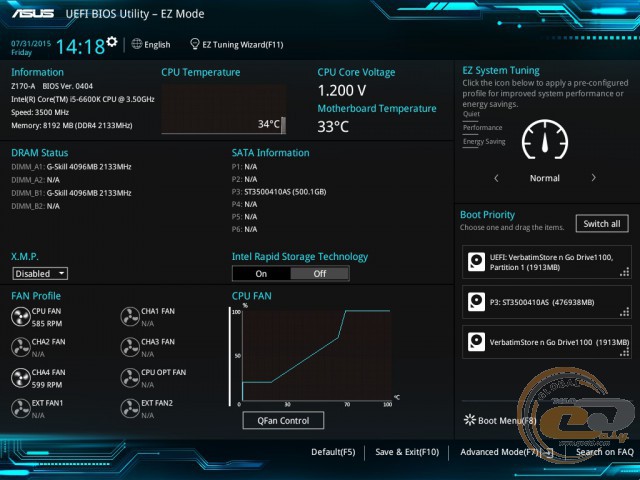Grab drag handle on P3 ST3500410AS entry
This screenshot has height=480, width=640.
pos(624,312)
